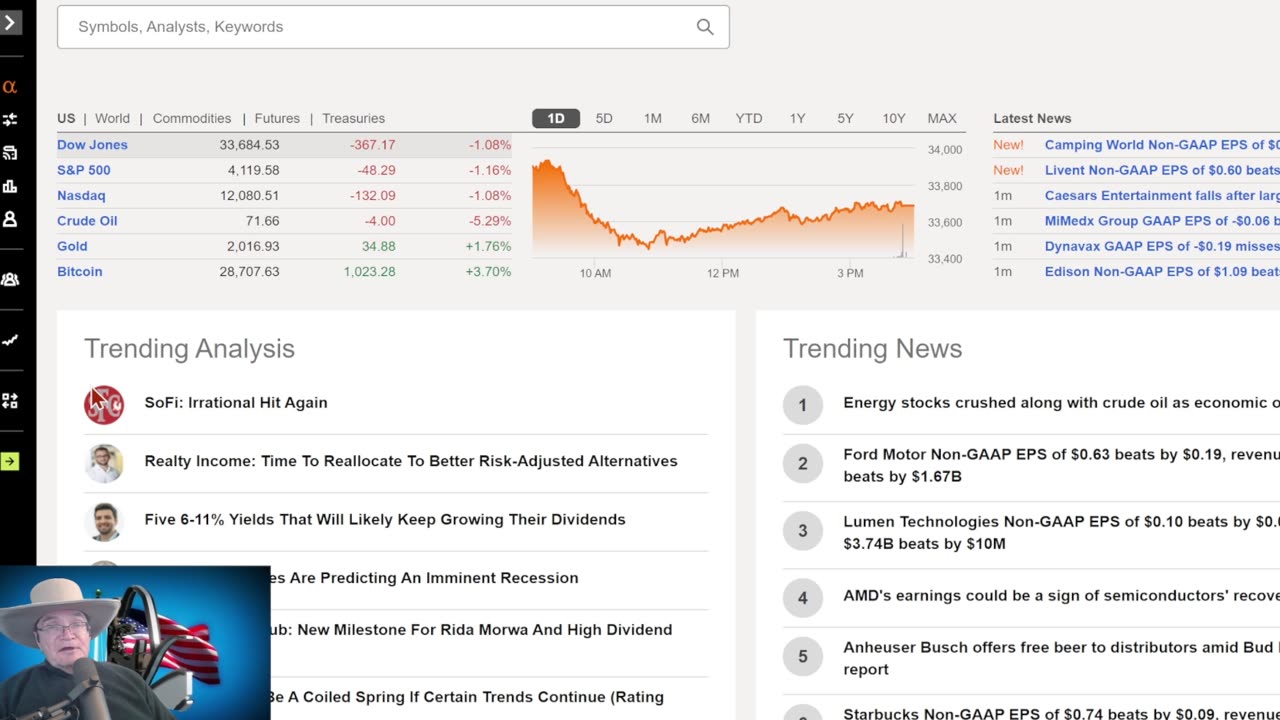This screenshot has width=1280, height=720.
Task: Open the Coiled Spring article
Action: click(x=467, y=697)
